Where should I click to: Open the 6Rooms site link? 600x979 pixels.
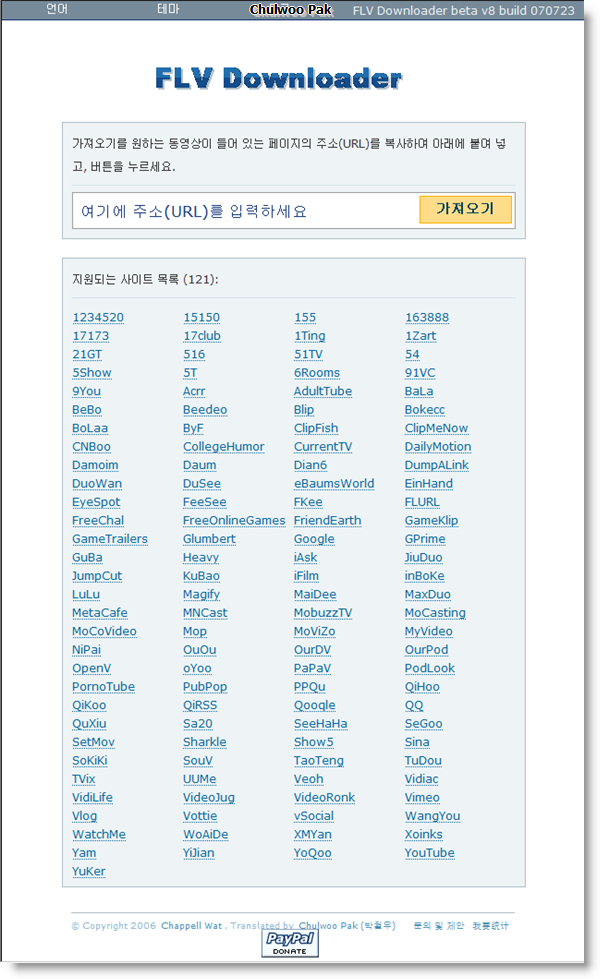click(317, 373)
